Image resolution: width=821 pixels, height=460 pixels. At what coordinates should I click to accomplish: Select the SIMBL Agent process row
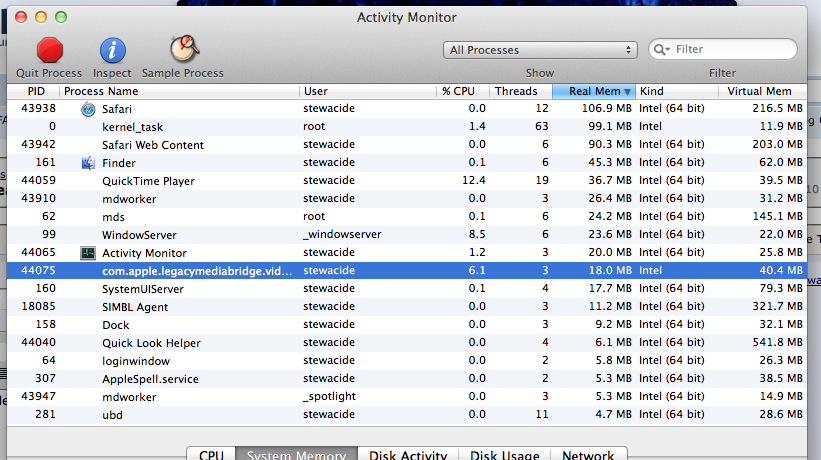[x=407, y=307]
